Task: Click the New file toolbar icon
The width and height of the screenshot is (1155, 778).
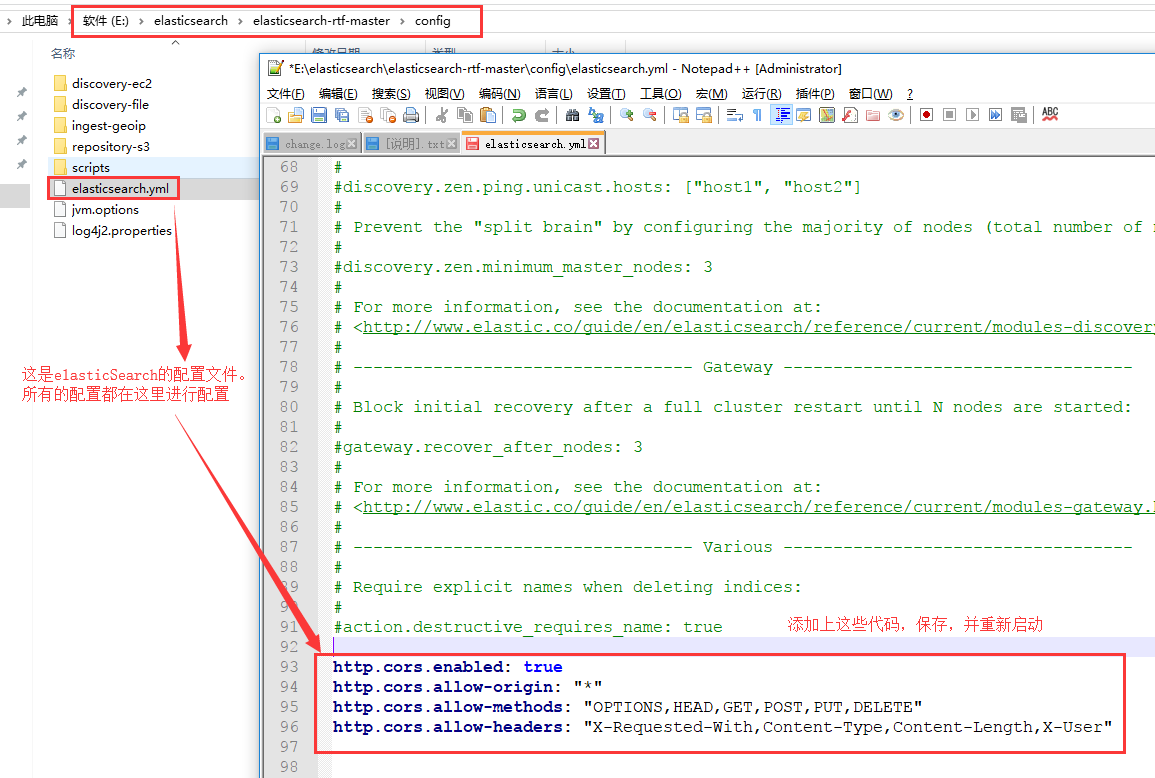Action: pos(273,115)
